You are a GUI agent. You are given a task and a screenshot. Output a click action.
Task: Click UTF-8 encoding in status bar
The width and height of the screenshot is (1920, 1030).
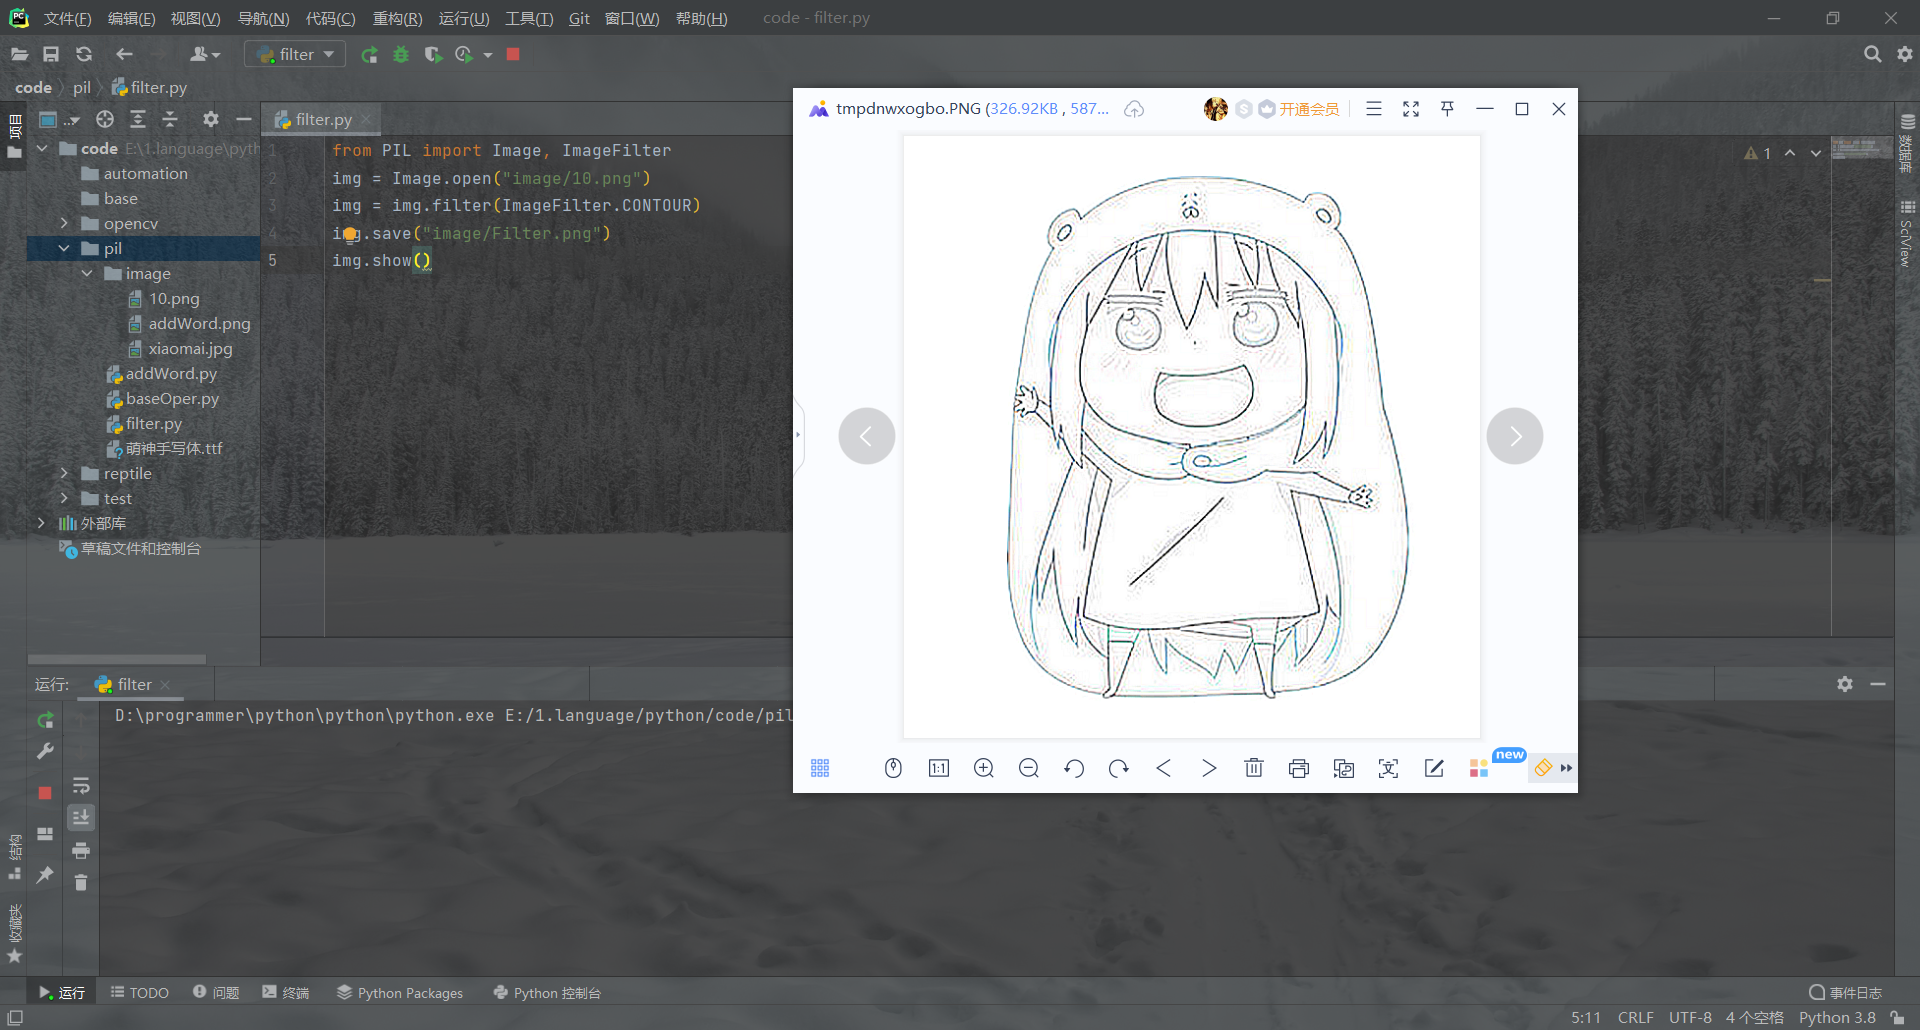point(1690,1017)
